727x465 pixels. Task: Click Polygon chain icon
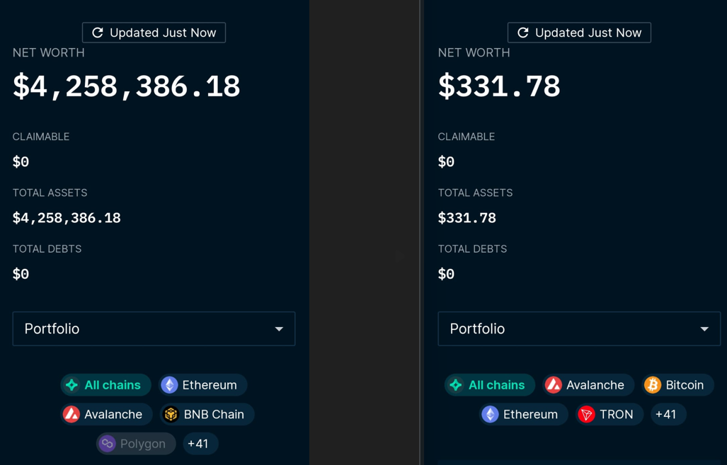pos(107,443)
